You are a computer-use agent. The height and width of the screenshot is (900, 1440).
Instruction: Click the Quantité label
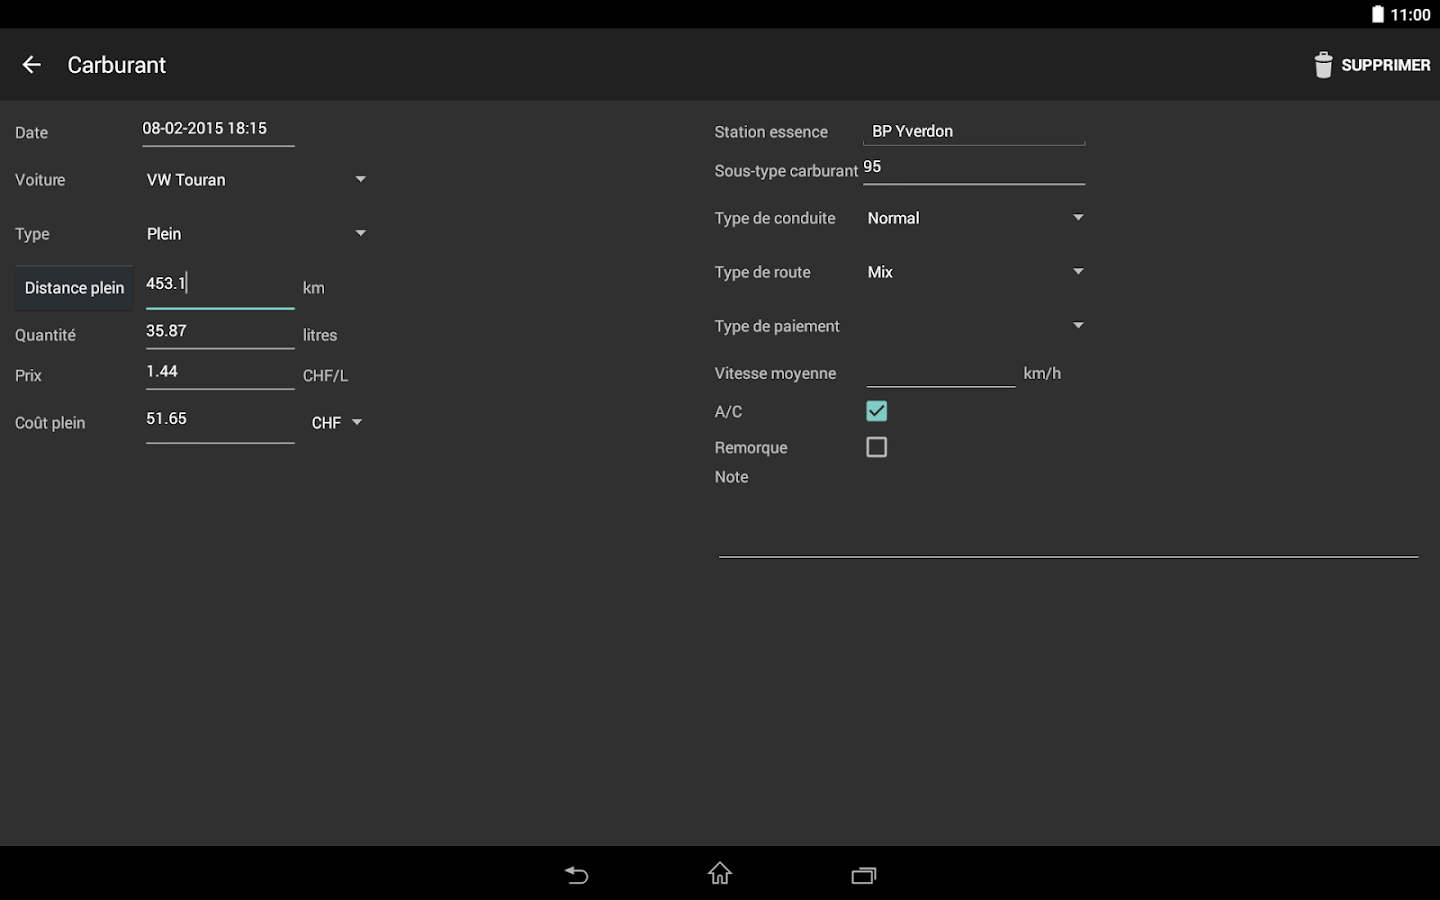pyautogui.click(x=45, y=335)
